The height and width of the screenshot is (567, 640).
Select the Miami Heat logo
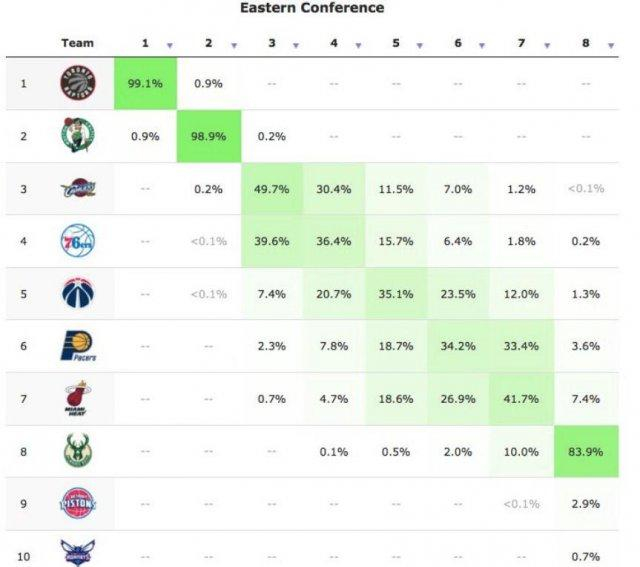[x=77, y=399]
